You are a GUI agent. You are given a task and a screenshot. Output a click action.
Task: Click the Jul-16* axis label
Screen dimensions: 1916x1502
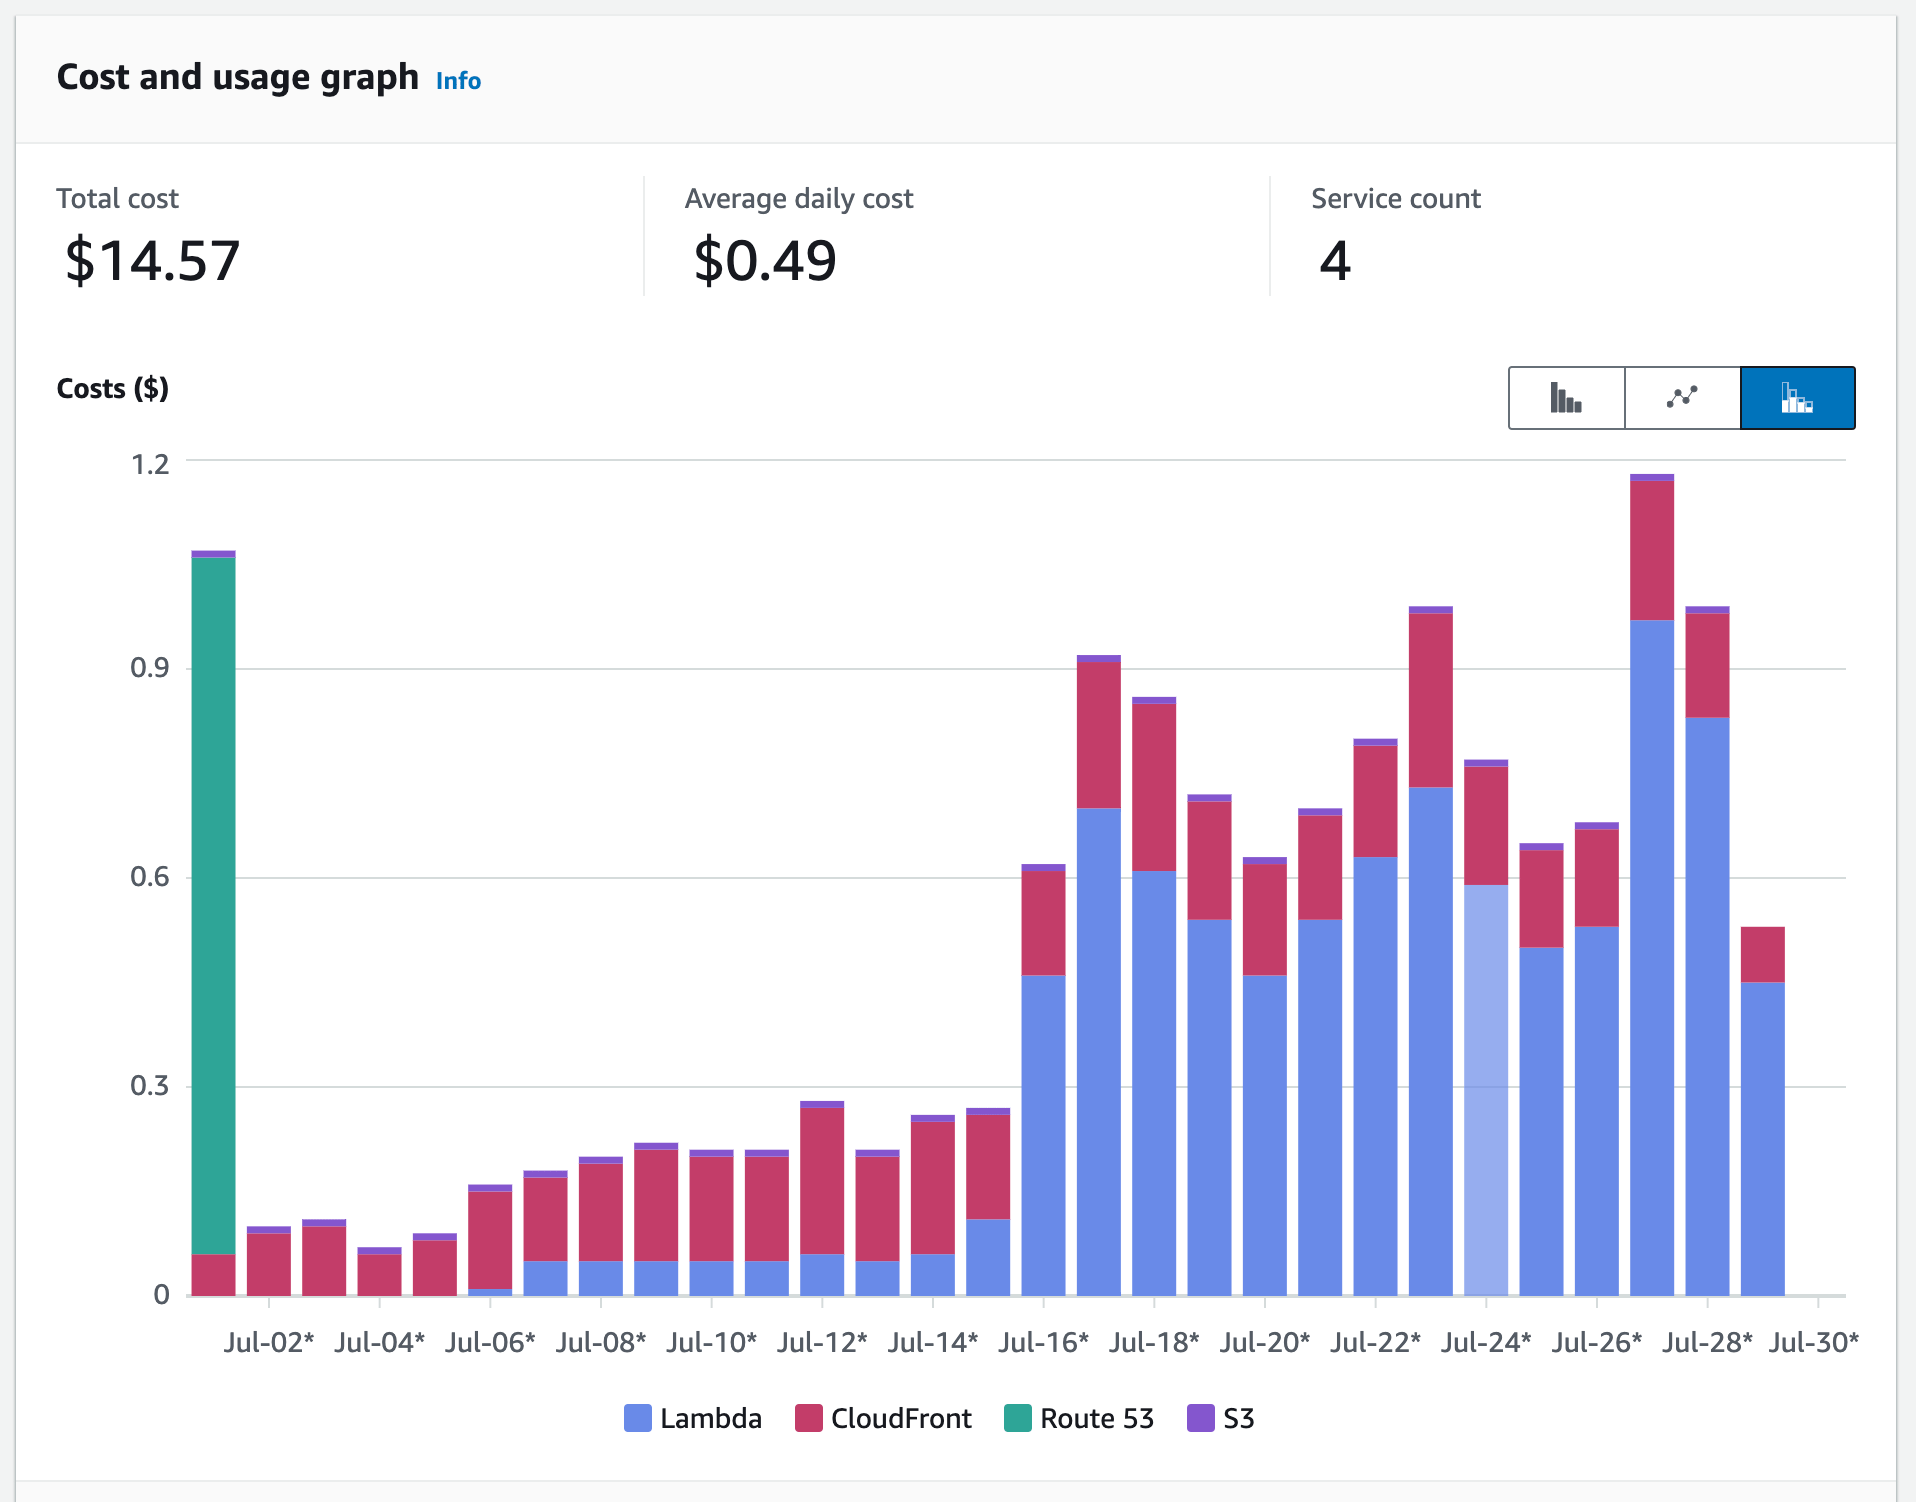1043,1342
